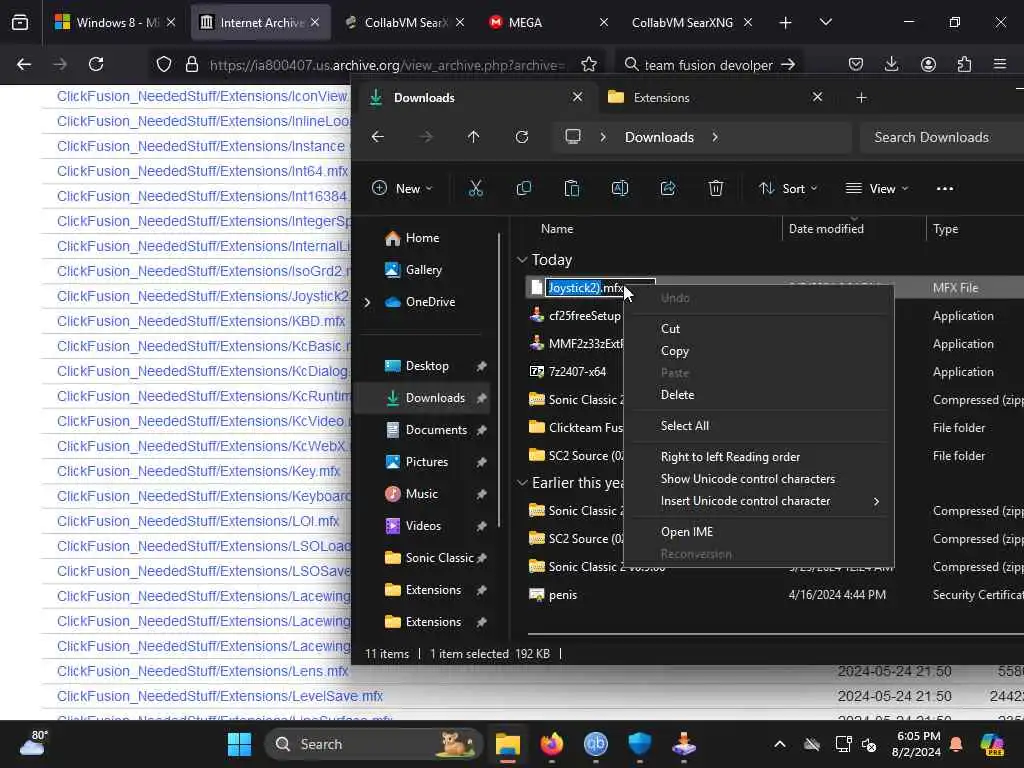List all Firefox tabs dropdown

coord(825,22)
